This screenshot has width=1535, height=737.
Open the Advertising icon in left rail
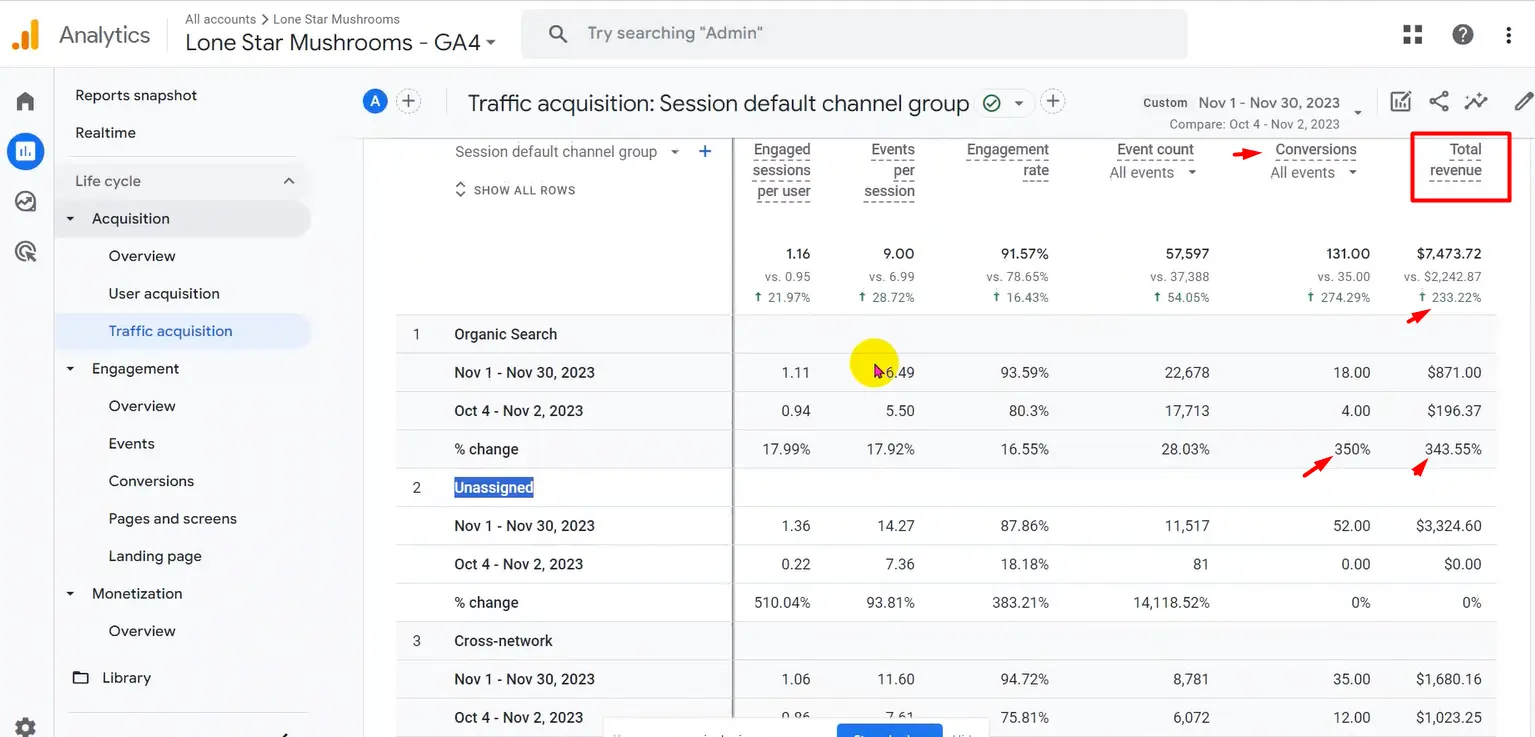coord(25,251)
